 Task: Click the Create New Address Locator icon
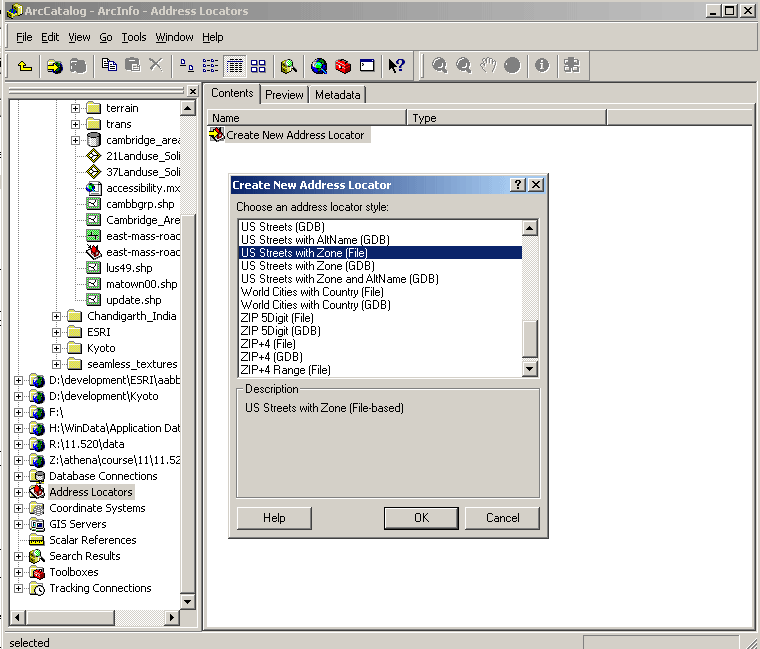[217, 135]
